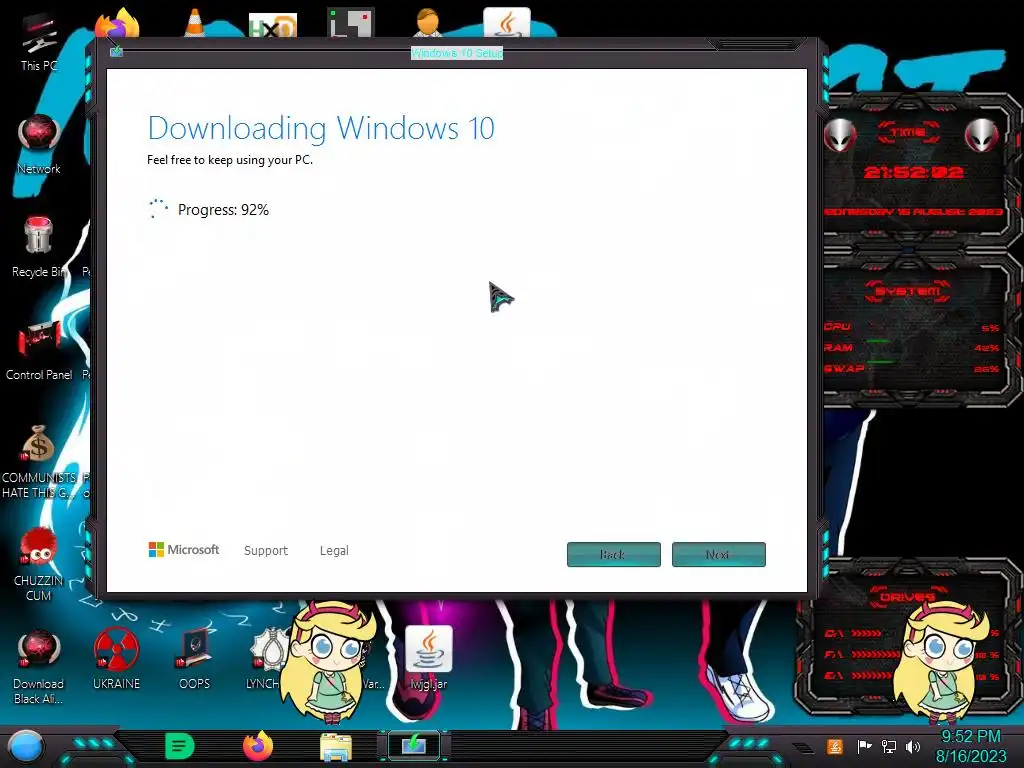The image size is (1024, 768).
Task: Click the Downloading Windows 10 heading
Action: click(x=321, y=127)
